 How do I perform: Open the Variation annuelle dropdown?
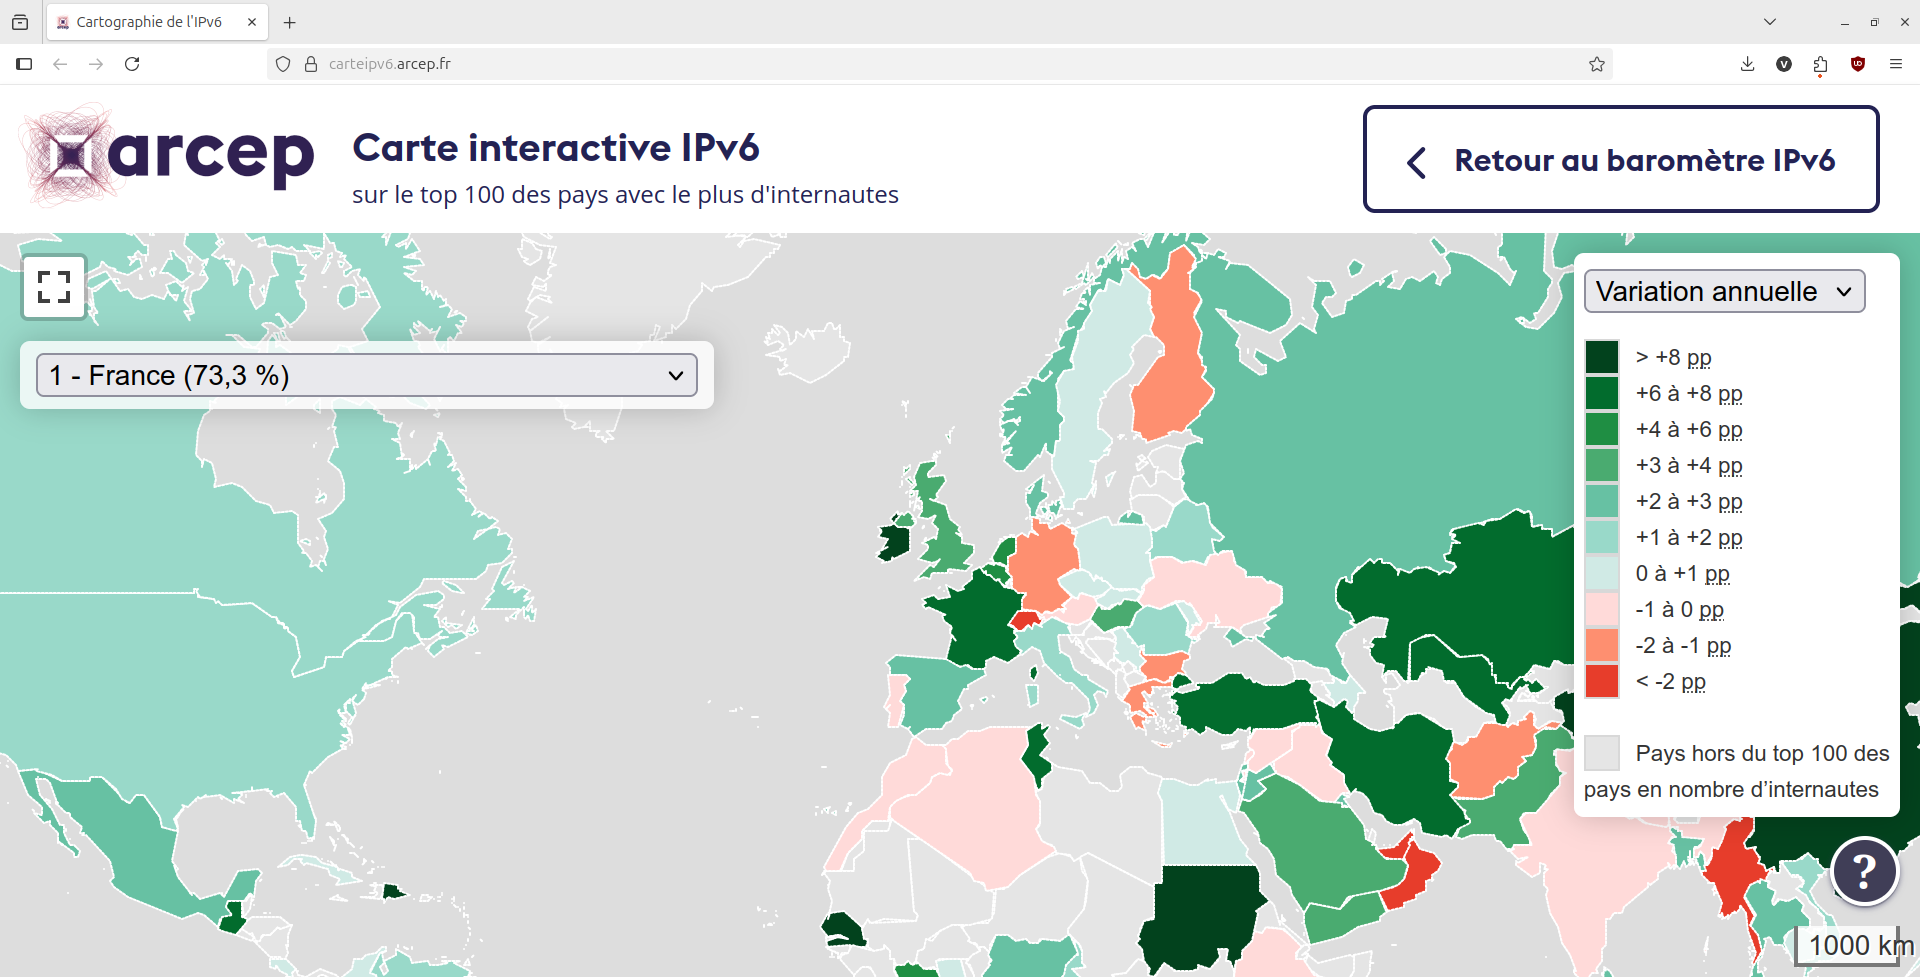click(x=1724, y=291)
